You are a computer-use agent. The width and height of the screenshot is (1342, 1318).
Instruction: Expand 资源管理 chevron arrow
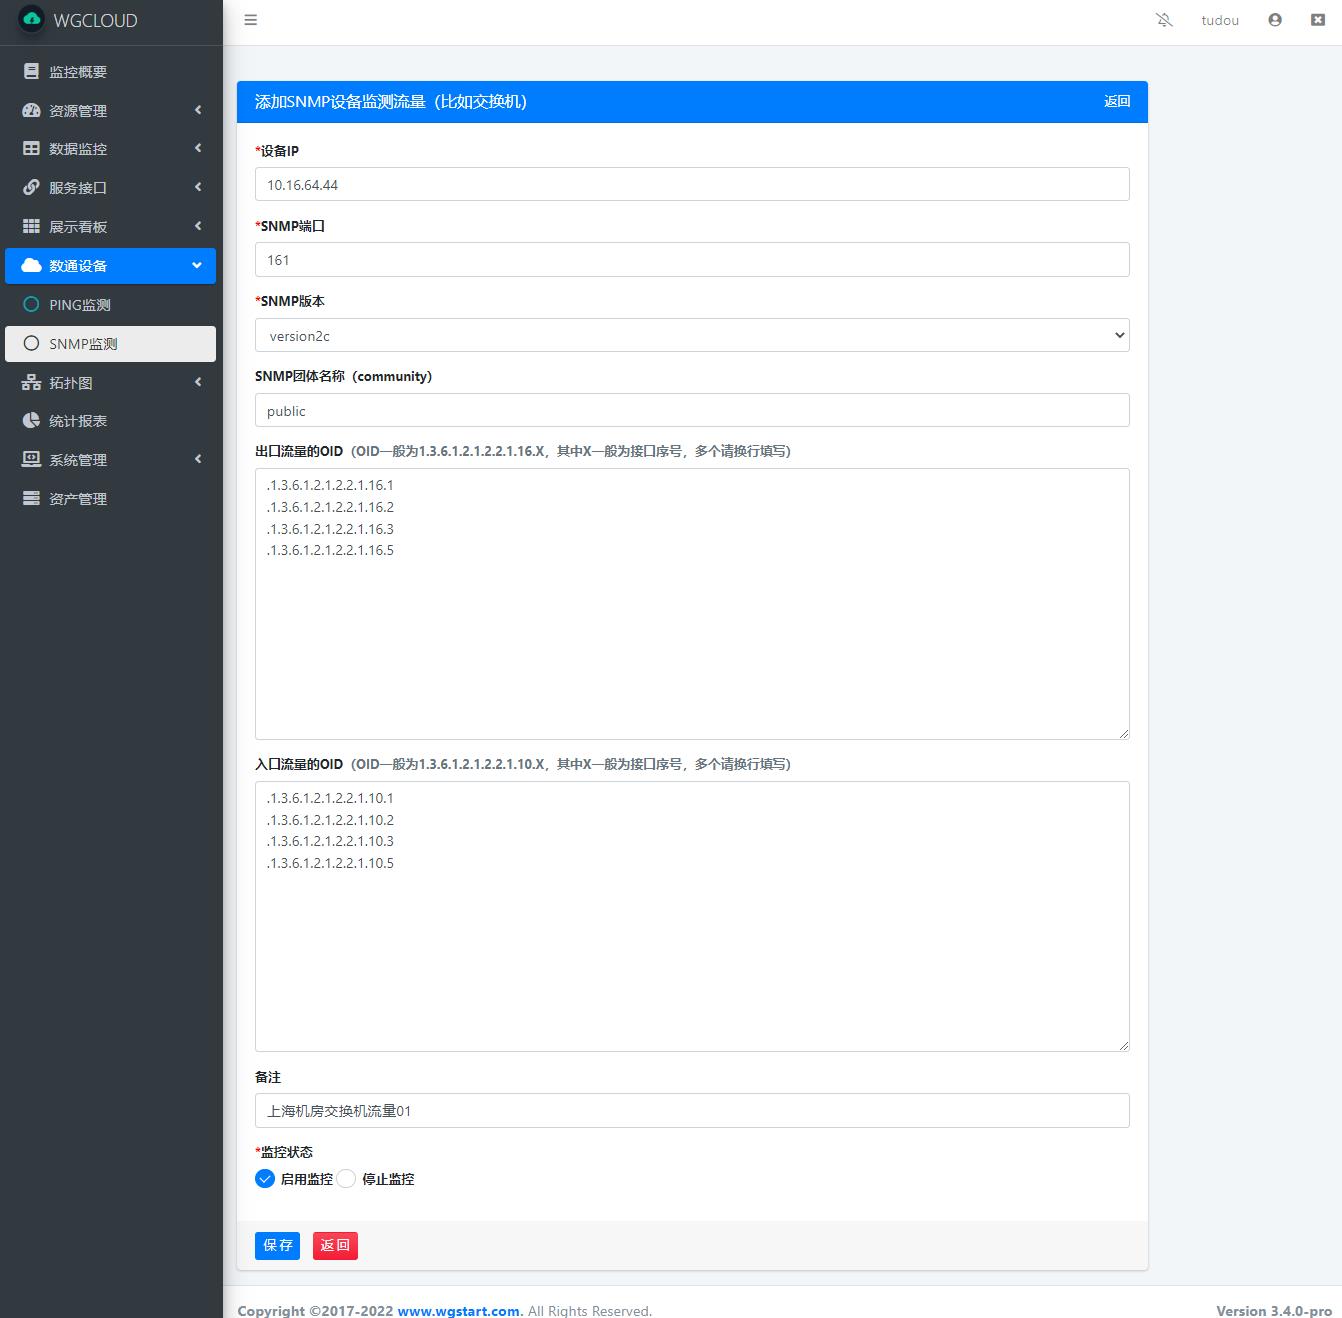tap(198, 110)
